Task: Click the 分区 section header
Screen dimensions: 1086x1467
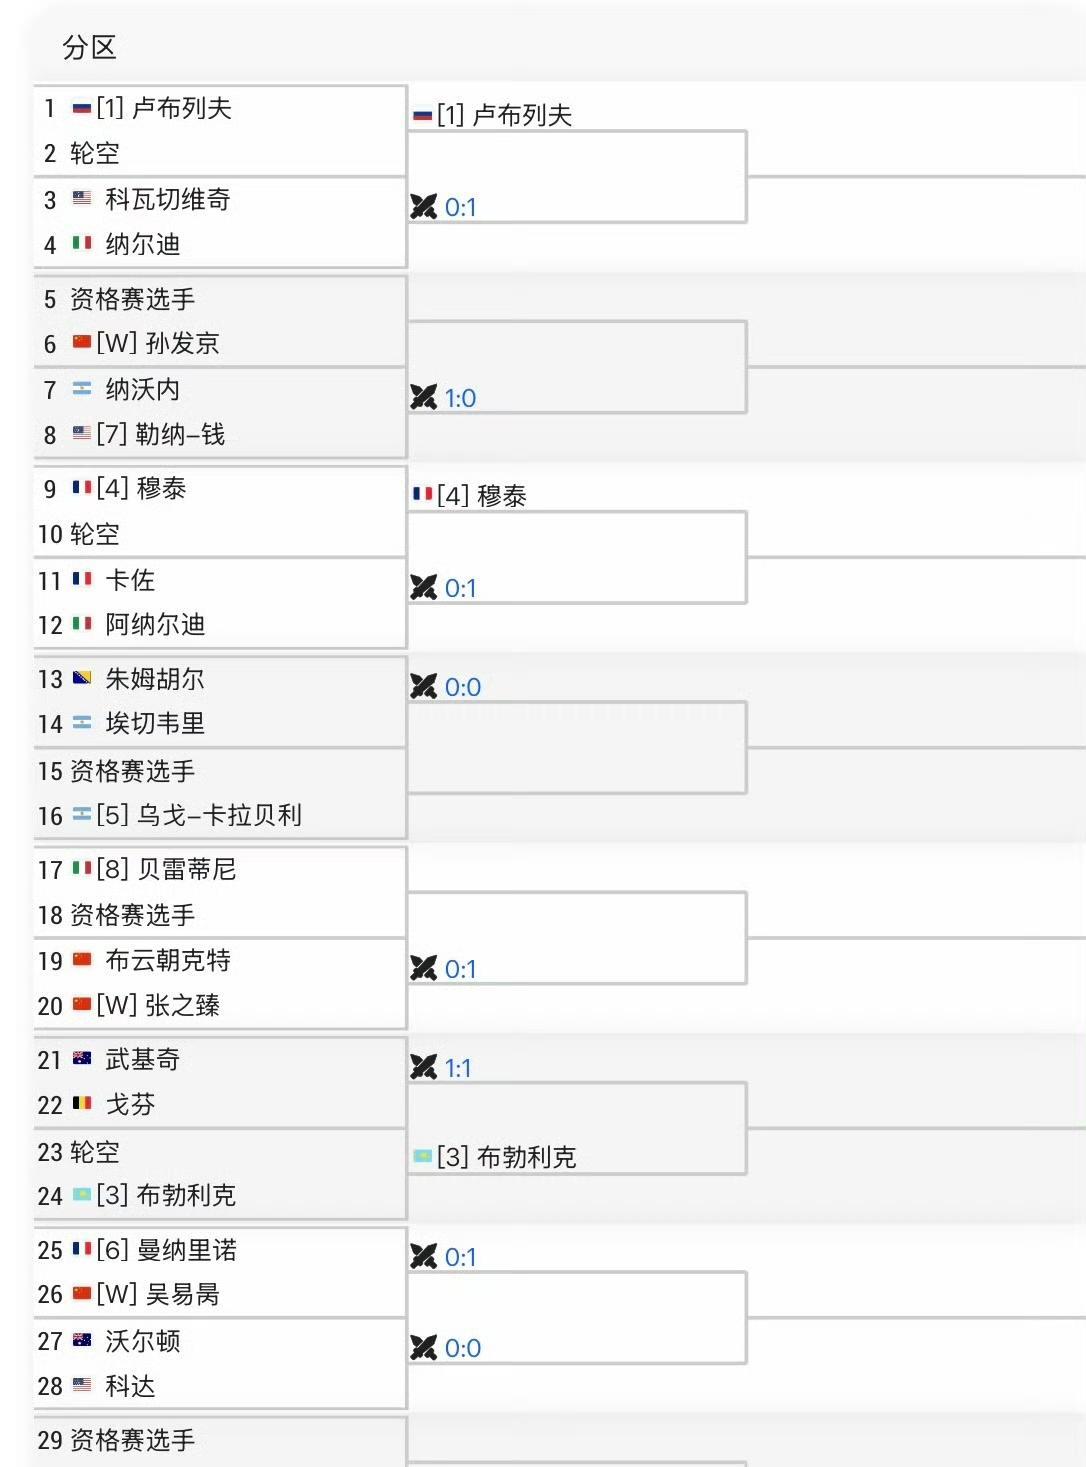Action: tap(89, 47)
